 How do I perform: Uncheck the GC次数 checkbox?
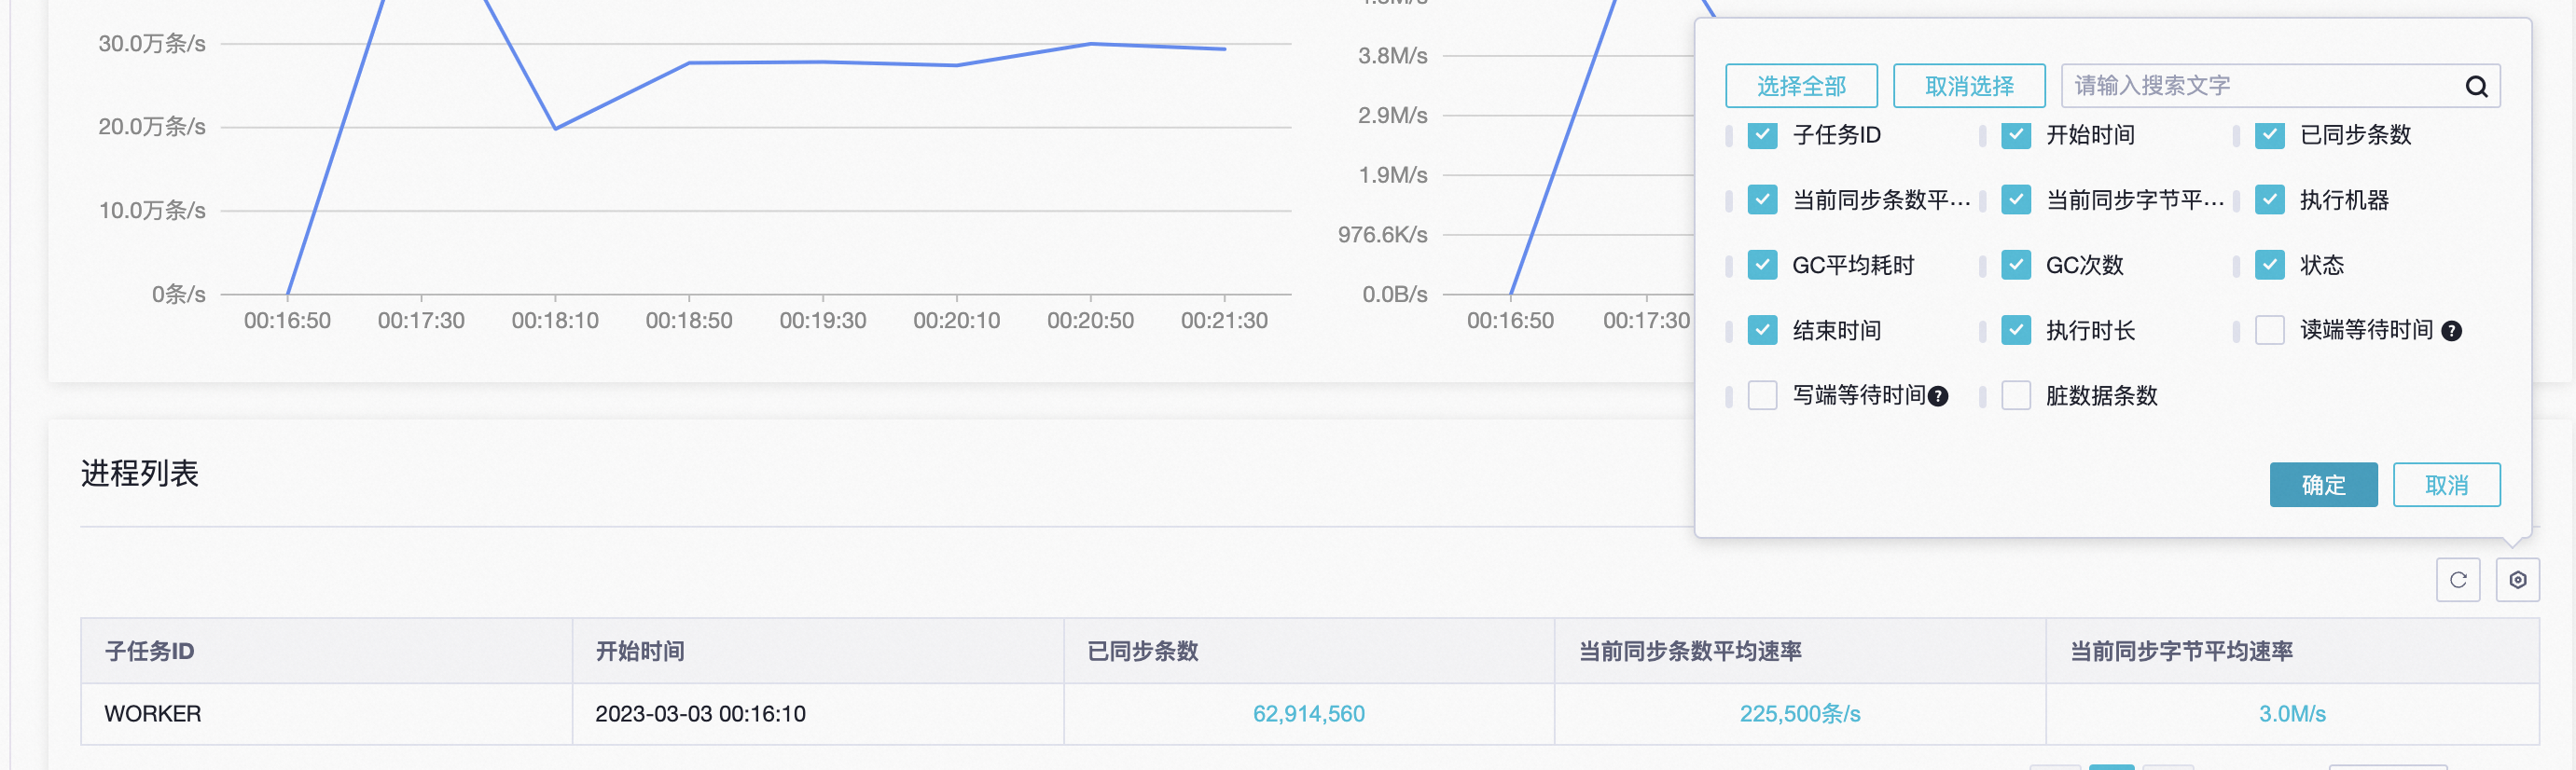(x=2016, y=265)
